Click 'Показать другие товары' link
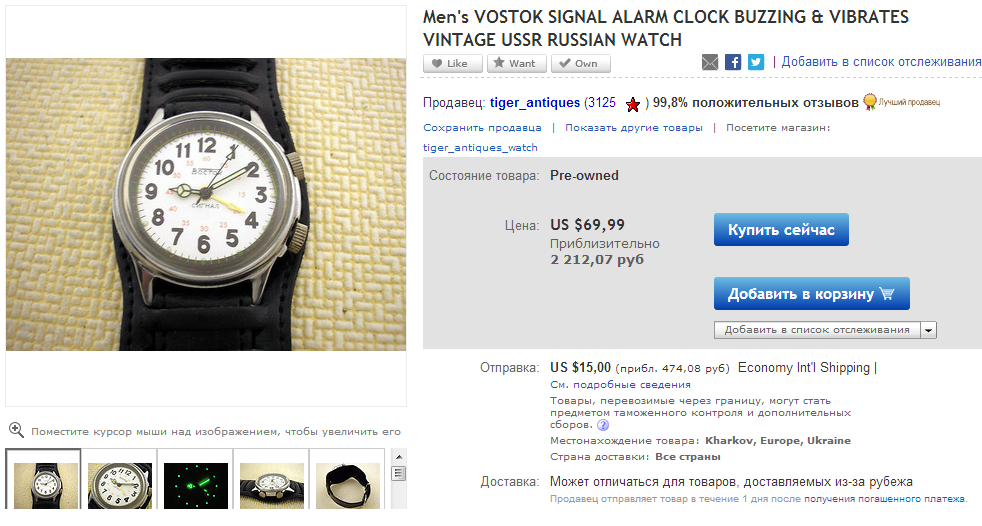Screen dimensions: 982x526 tap(634, 128)
